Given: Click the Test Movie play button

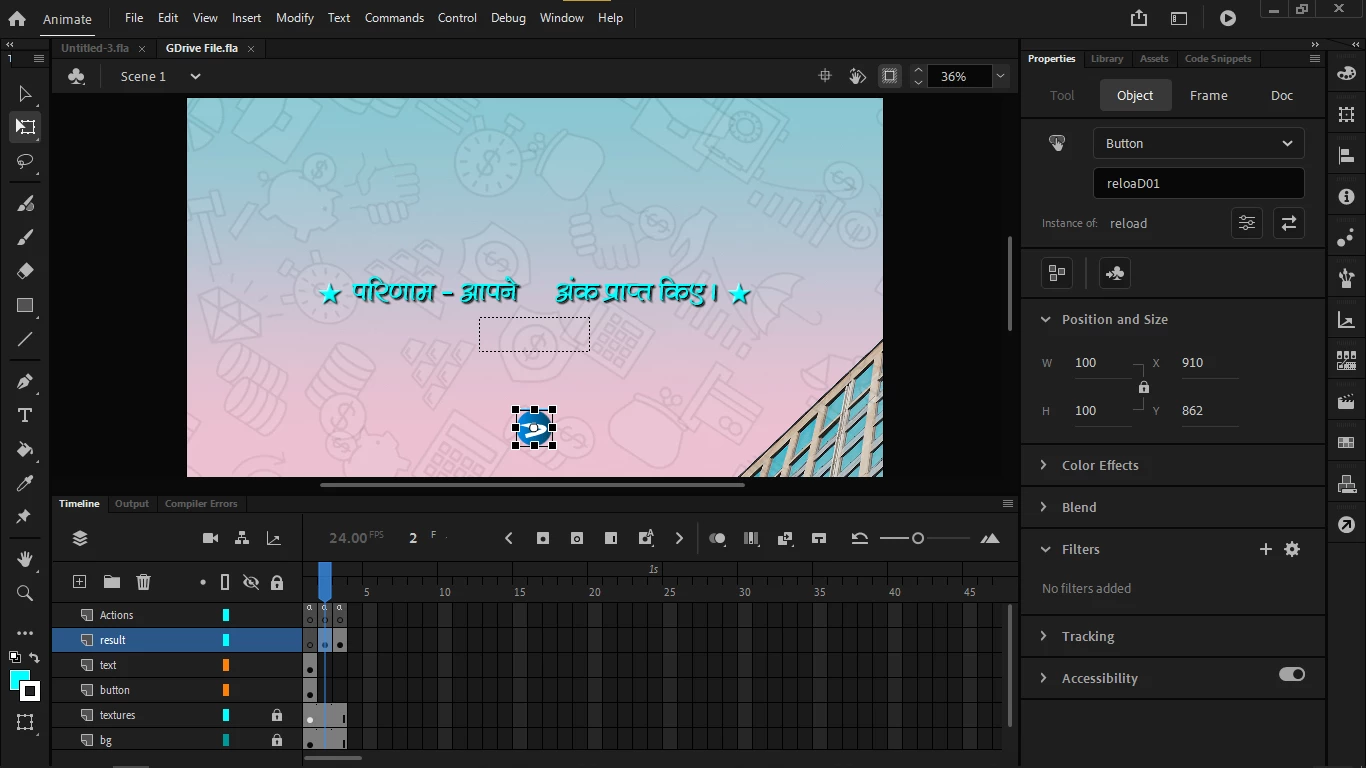Looking at the screenshot, I should [x=1228, y=18].
